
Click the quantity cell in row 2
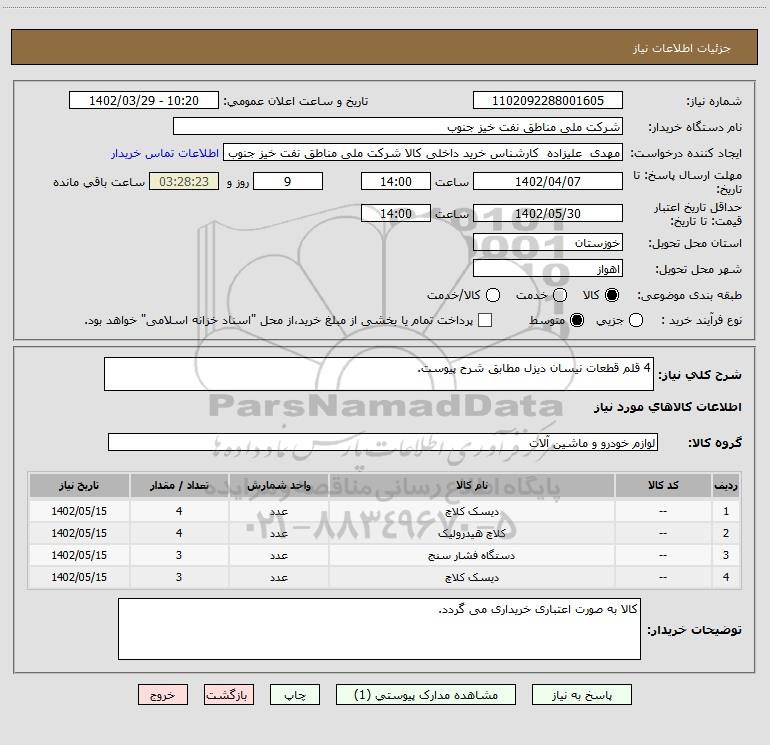[x=179, y=533]
